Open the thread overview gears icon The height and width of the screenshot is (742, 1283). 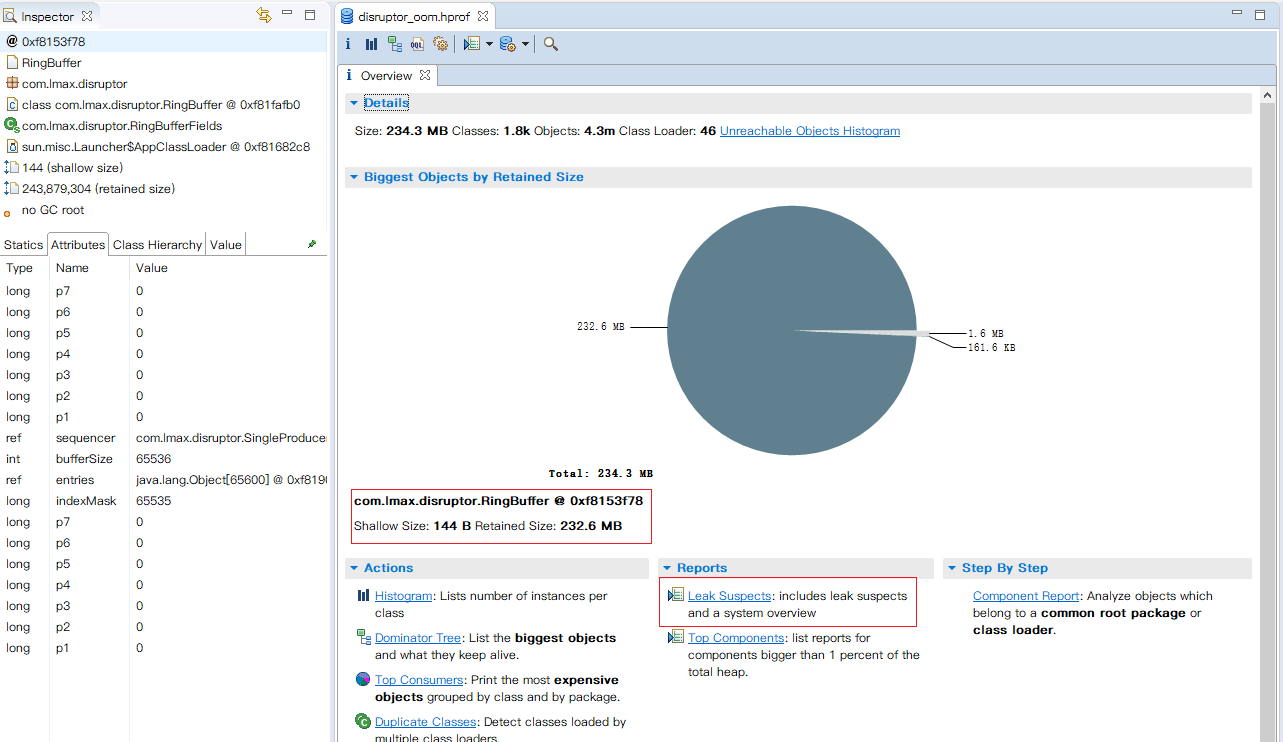[440, 44]
